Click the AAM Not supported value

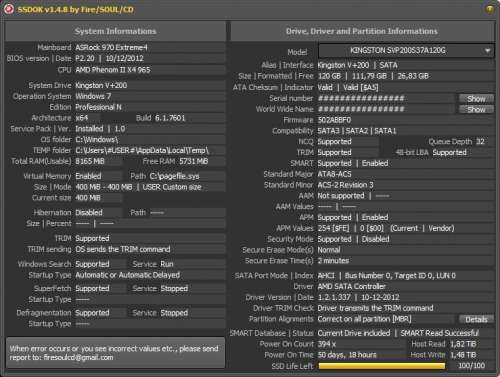pos(341,196)
